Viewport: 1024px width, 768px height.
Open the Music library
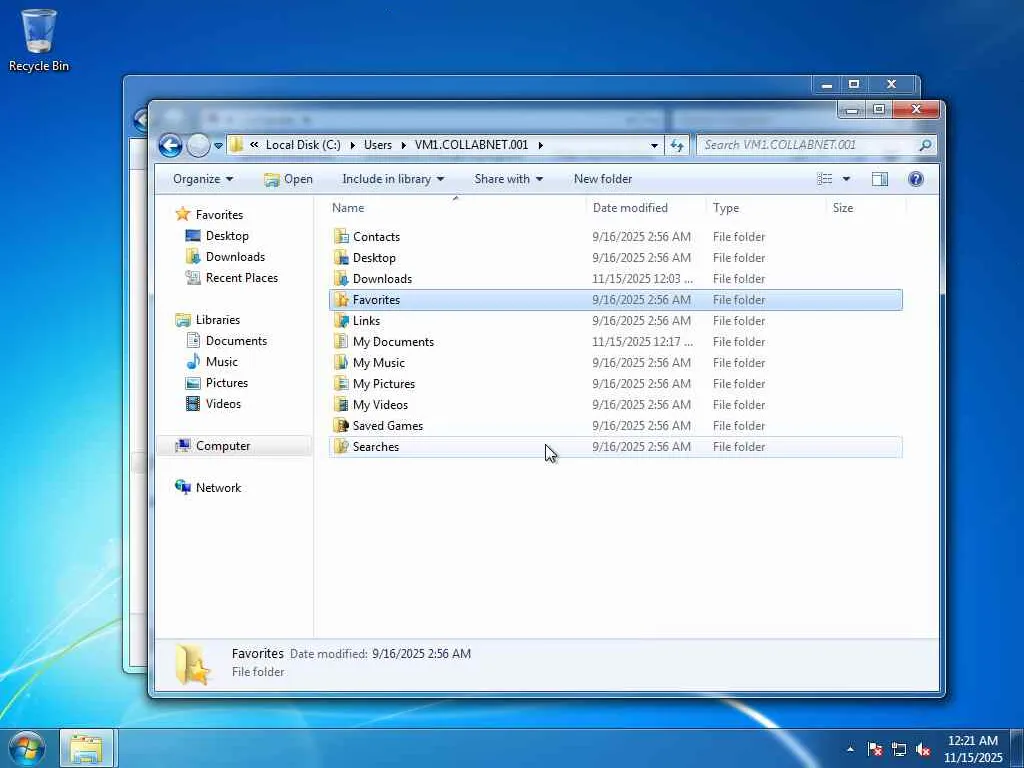(x=221, y=362)
